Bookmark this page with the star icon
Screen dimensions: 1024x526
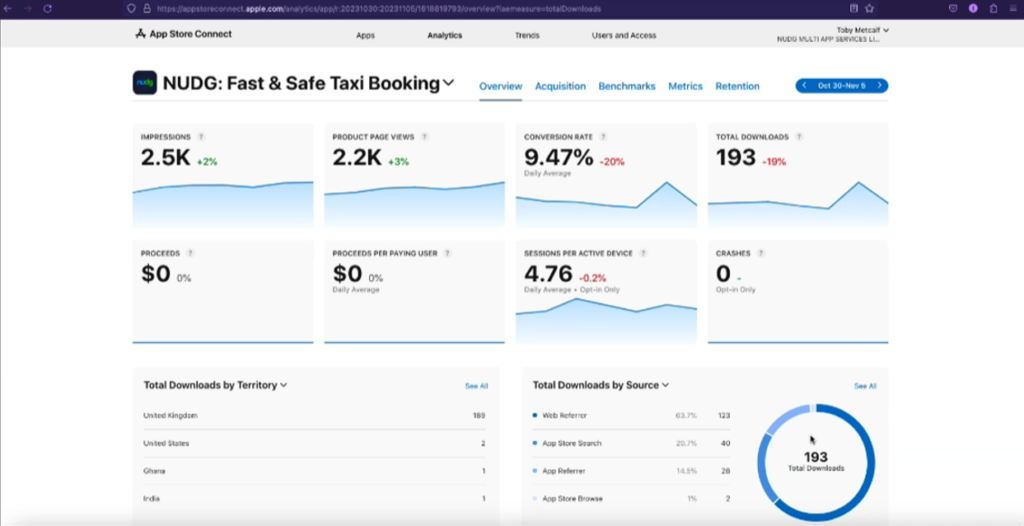coord(870,8)
